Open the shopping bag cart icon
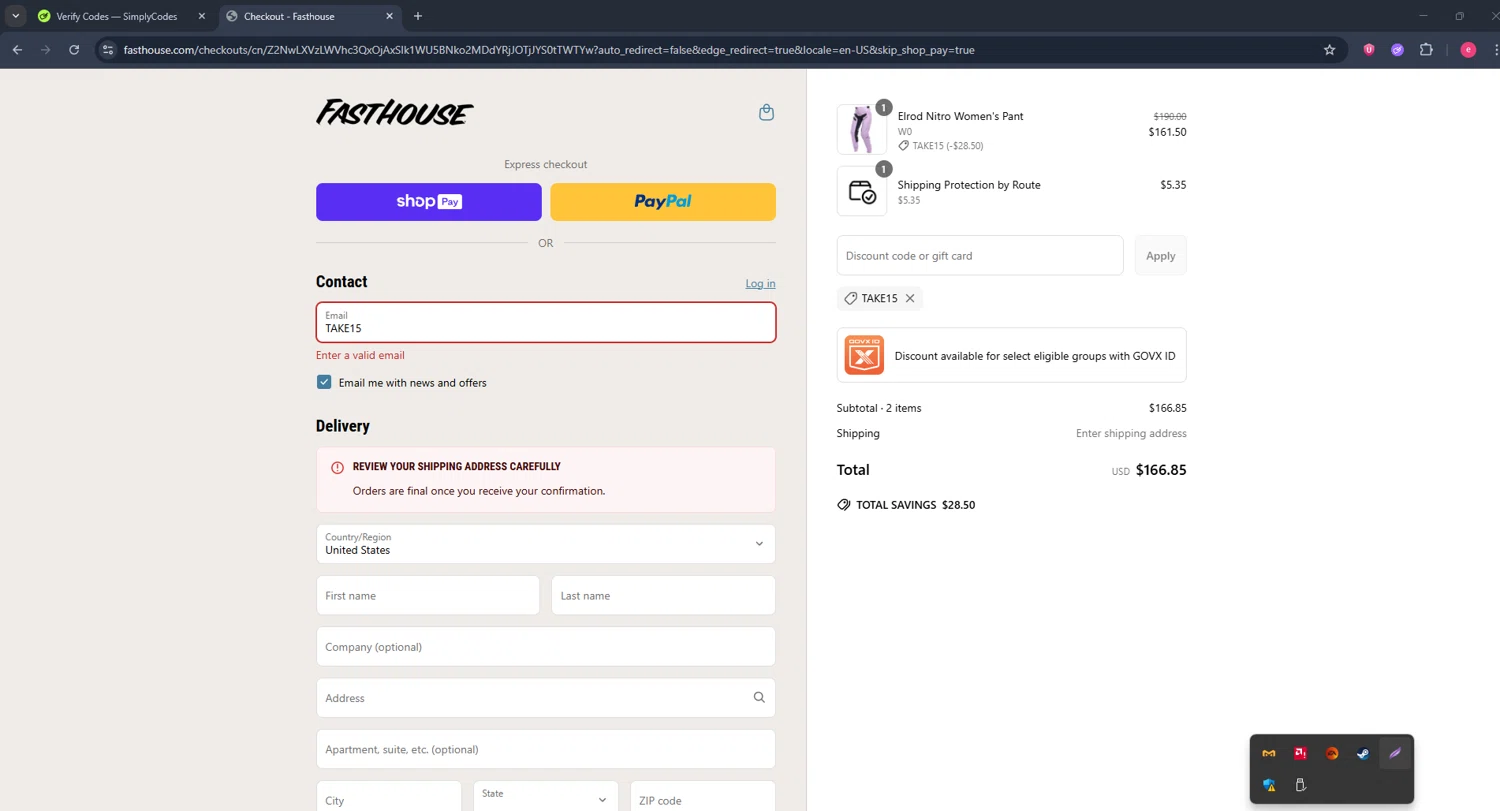The image size is (1500, 811). (x=766, y=113)
